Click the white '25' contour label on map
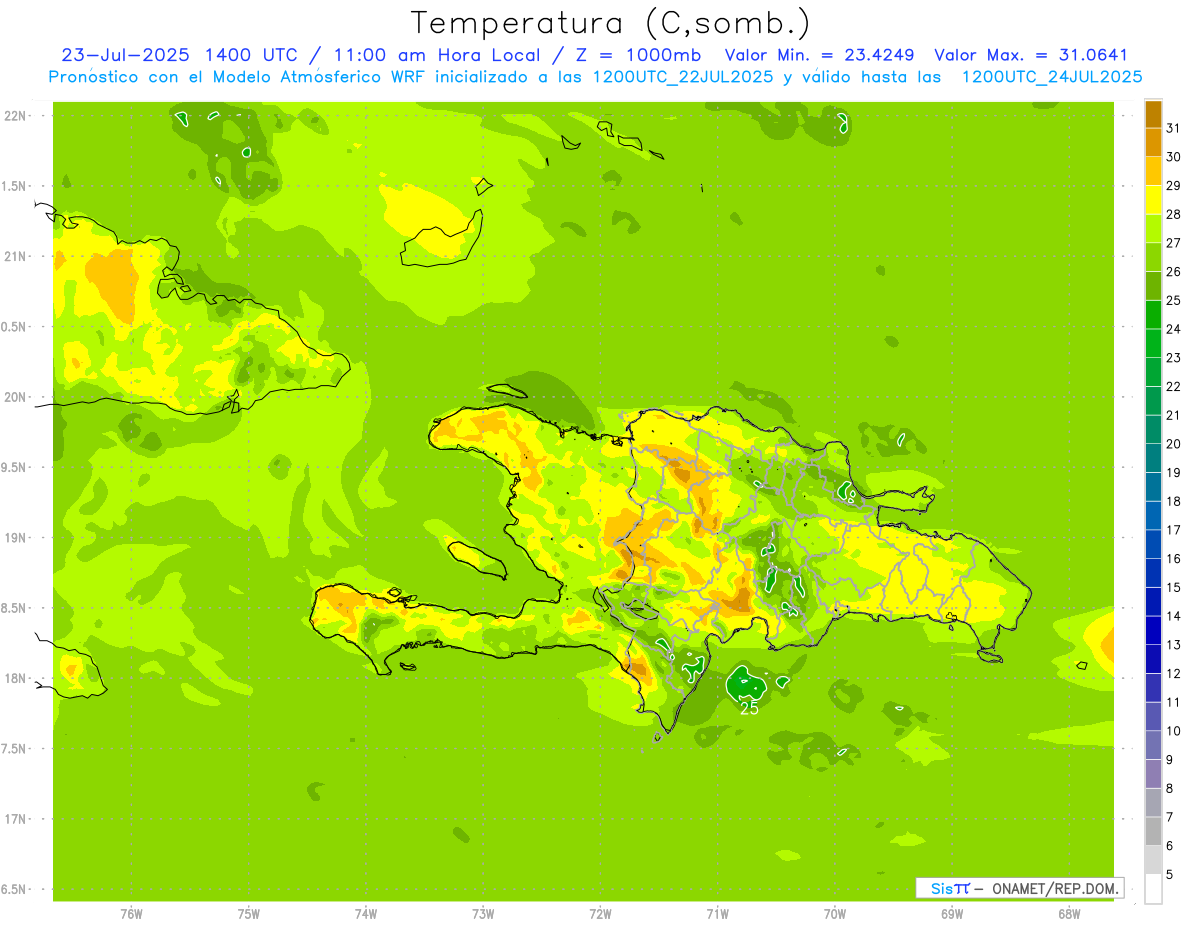This screenshot has width=1200, height=927. (749, 708)
